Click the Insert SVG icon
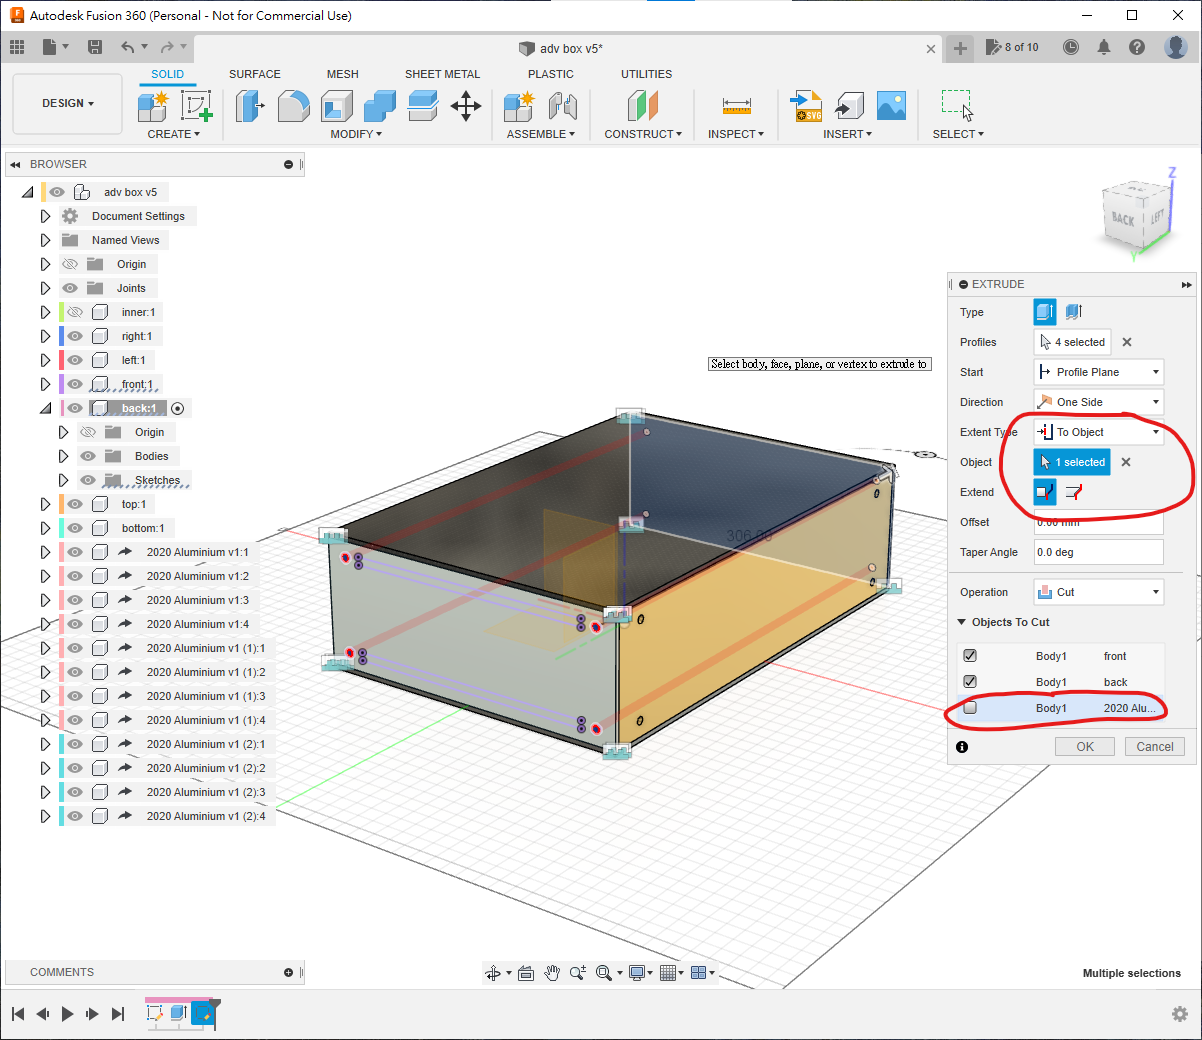 click(806, 106)
